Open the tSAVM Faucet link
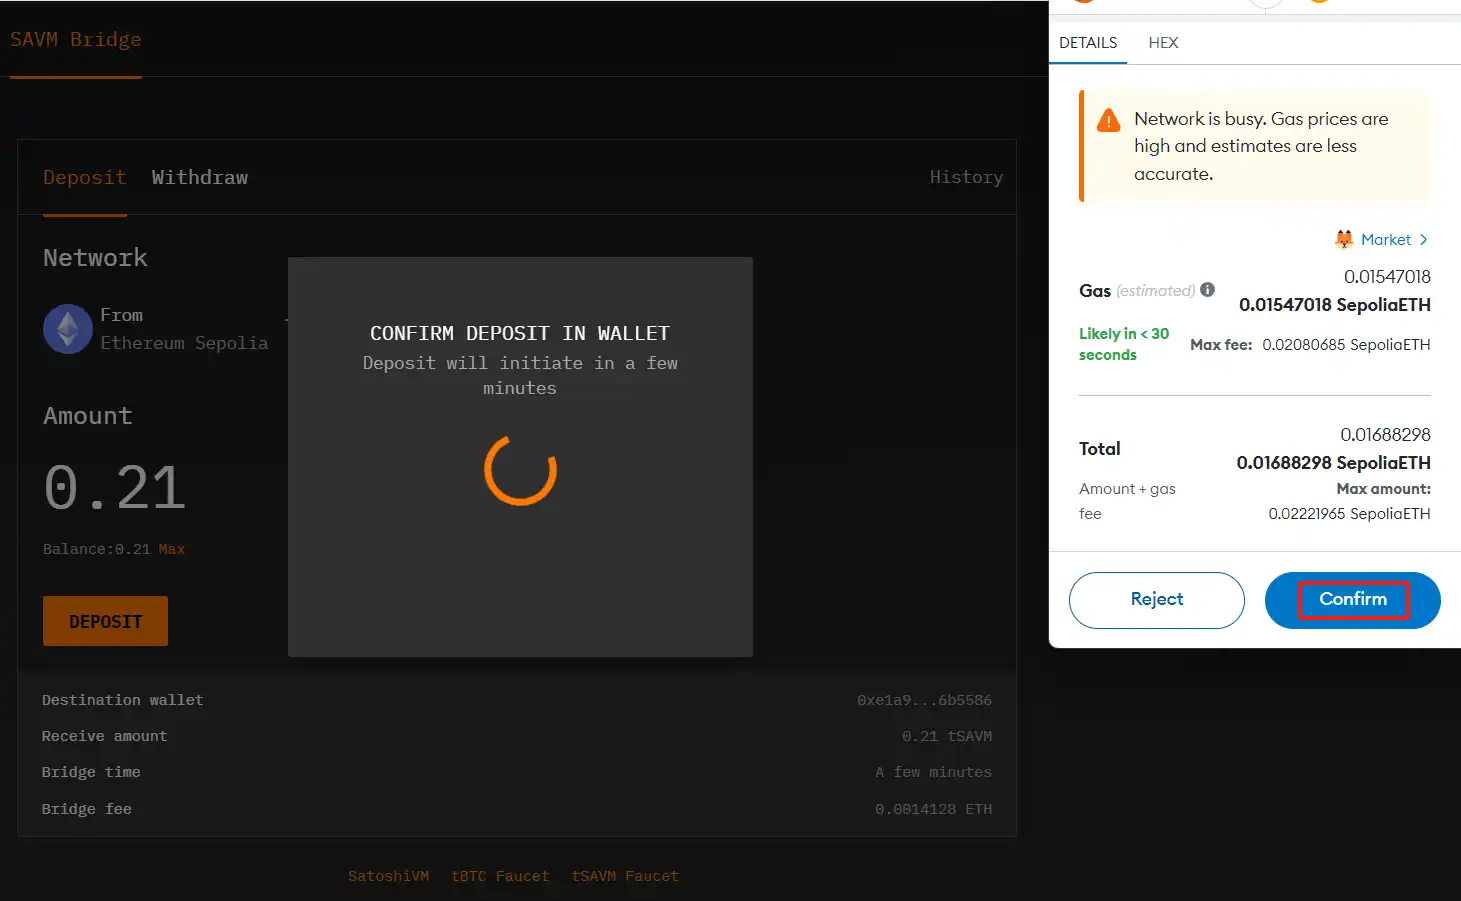 point(625,876)
